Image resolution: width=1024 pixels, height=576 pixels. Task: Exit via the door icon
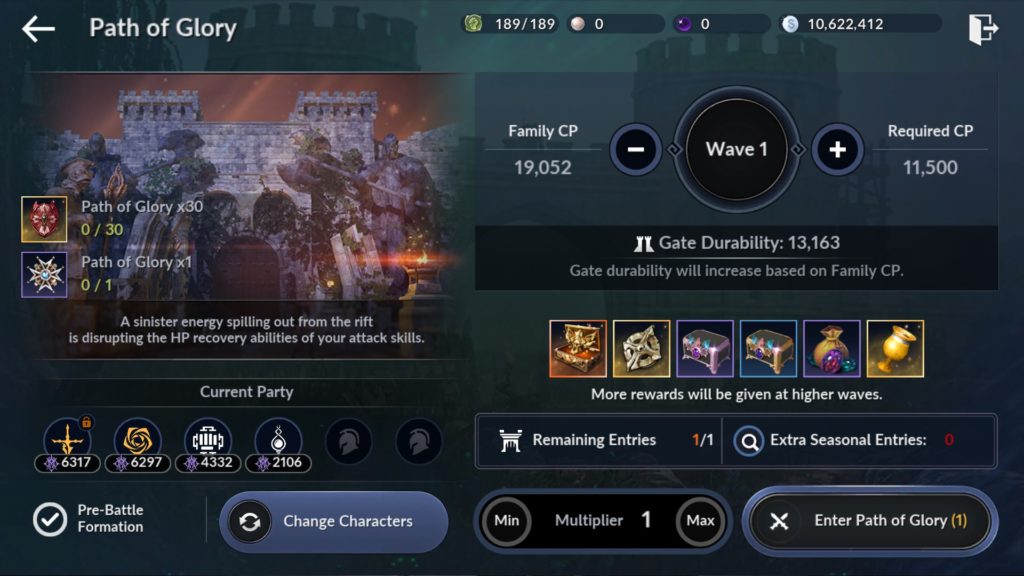pyautogui.click(x=983, y=29)
